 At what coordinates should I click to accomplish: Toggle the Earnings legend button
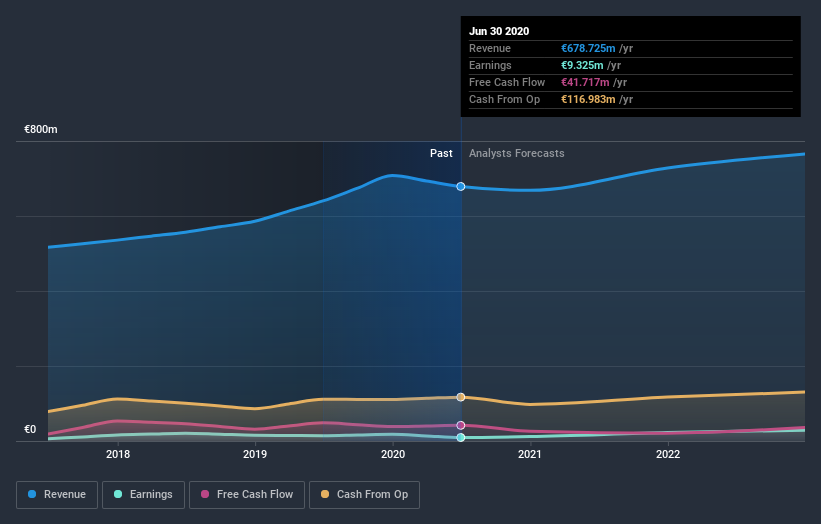[143, 495]
